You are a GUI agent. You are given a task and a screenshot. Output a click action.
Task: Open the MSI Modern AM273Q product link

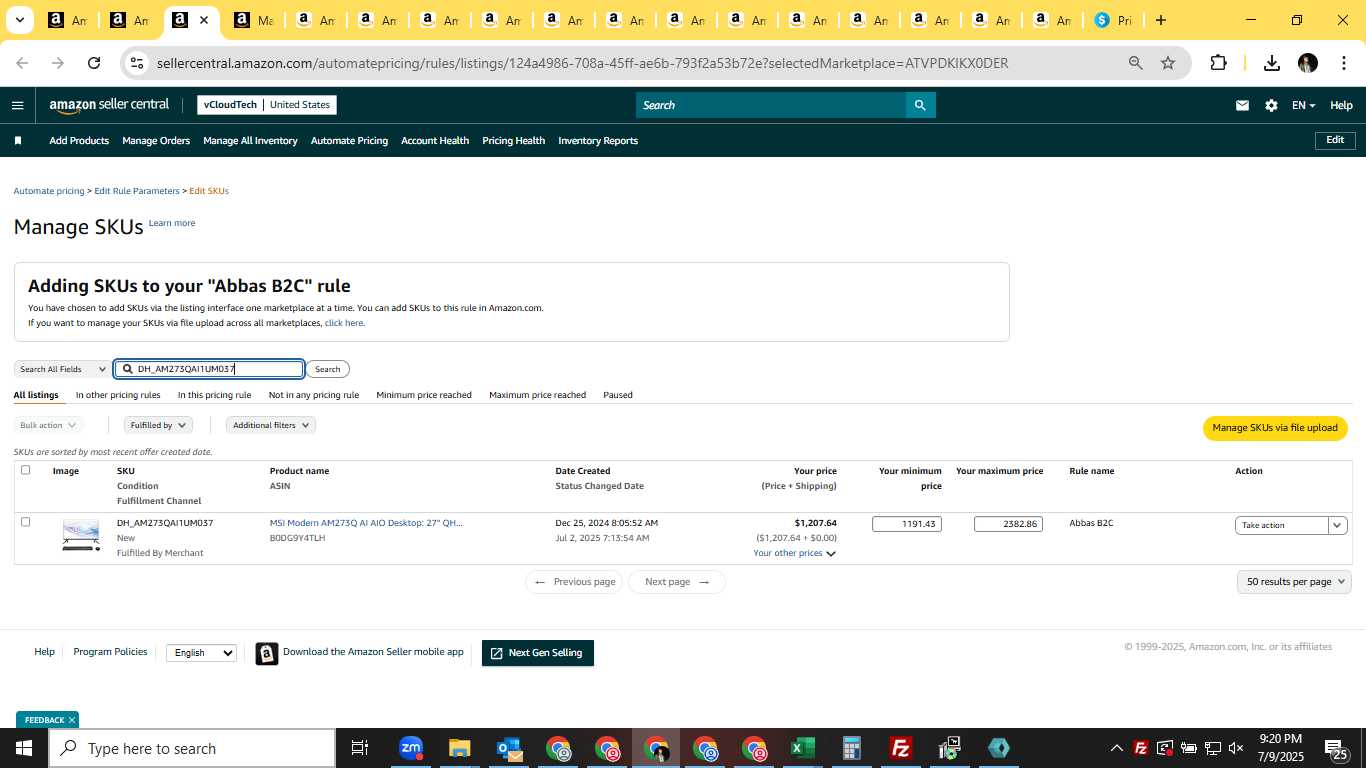366,523
